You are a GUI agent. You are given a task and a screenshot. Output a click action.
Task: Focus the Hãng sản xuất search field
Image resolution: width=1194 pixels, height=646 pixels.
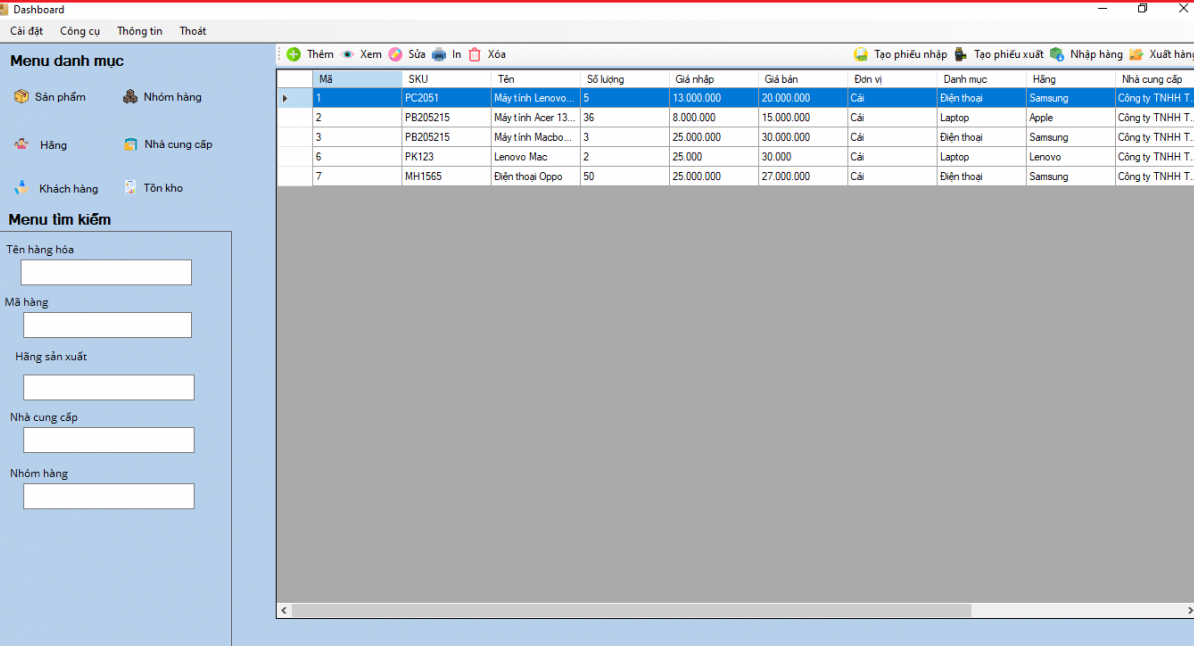tap(109, 387)
